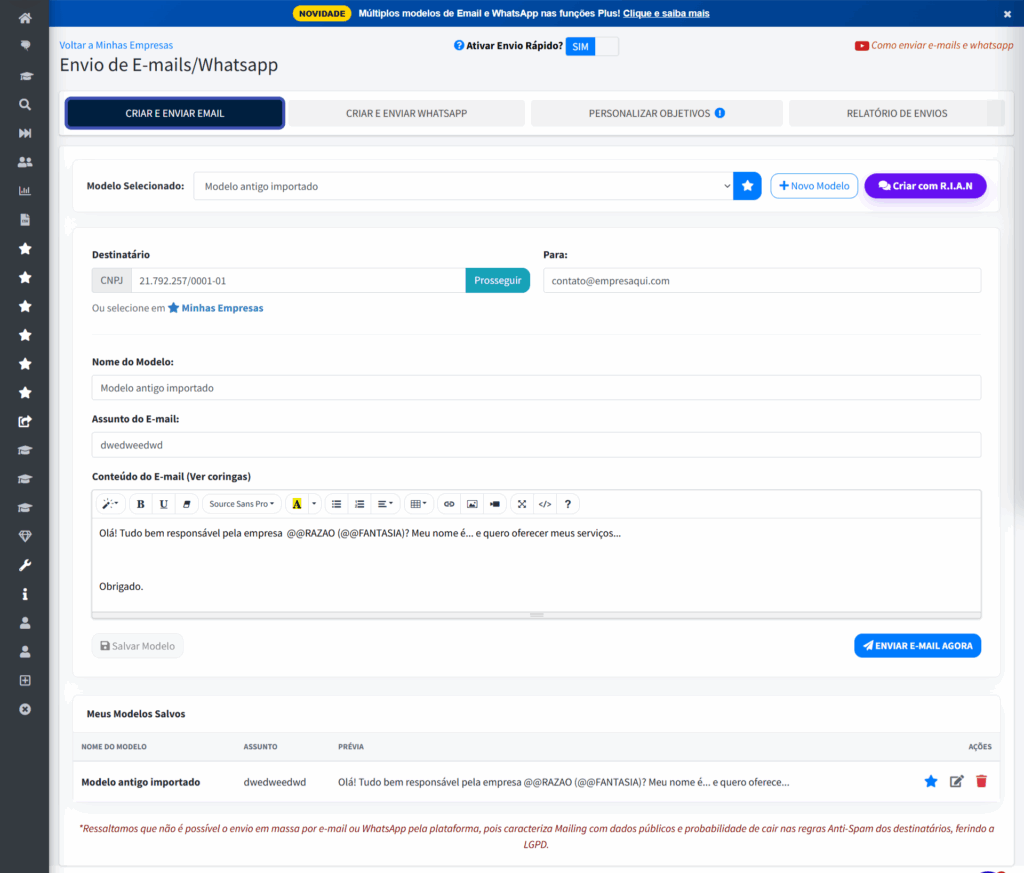Go to the home icon in sidebar
1024x873 pixels.
pyautogui.click(x=25, y=18)
